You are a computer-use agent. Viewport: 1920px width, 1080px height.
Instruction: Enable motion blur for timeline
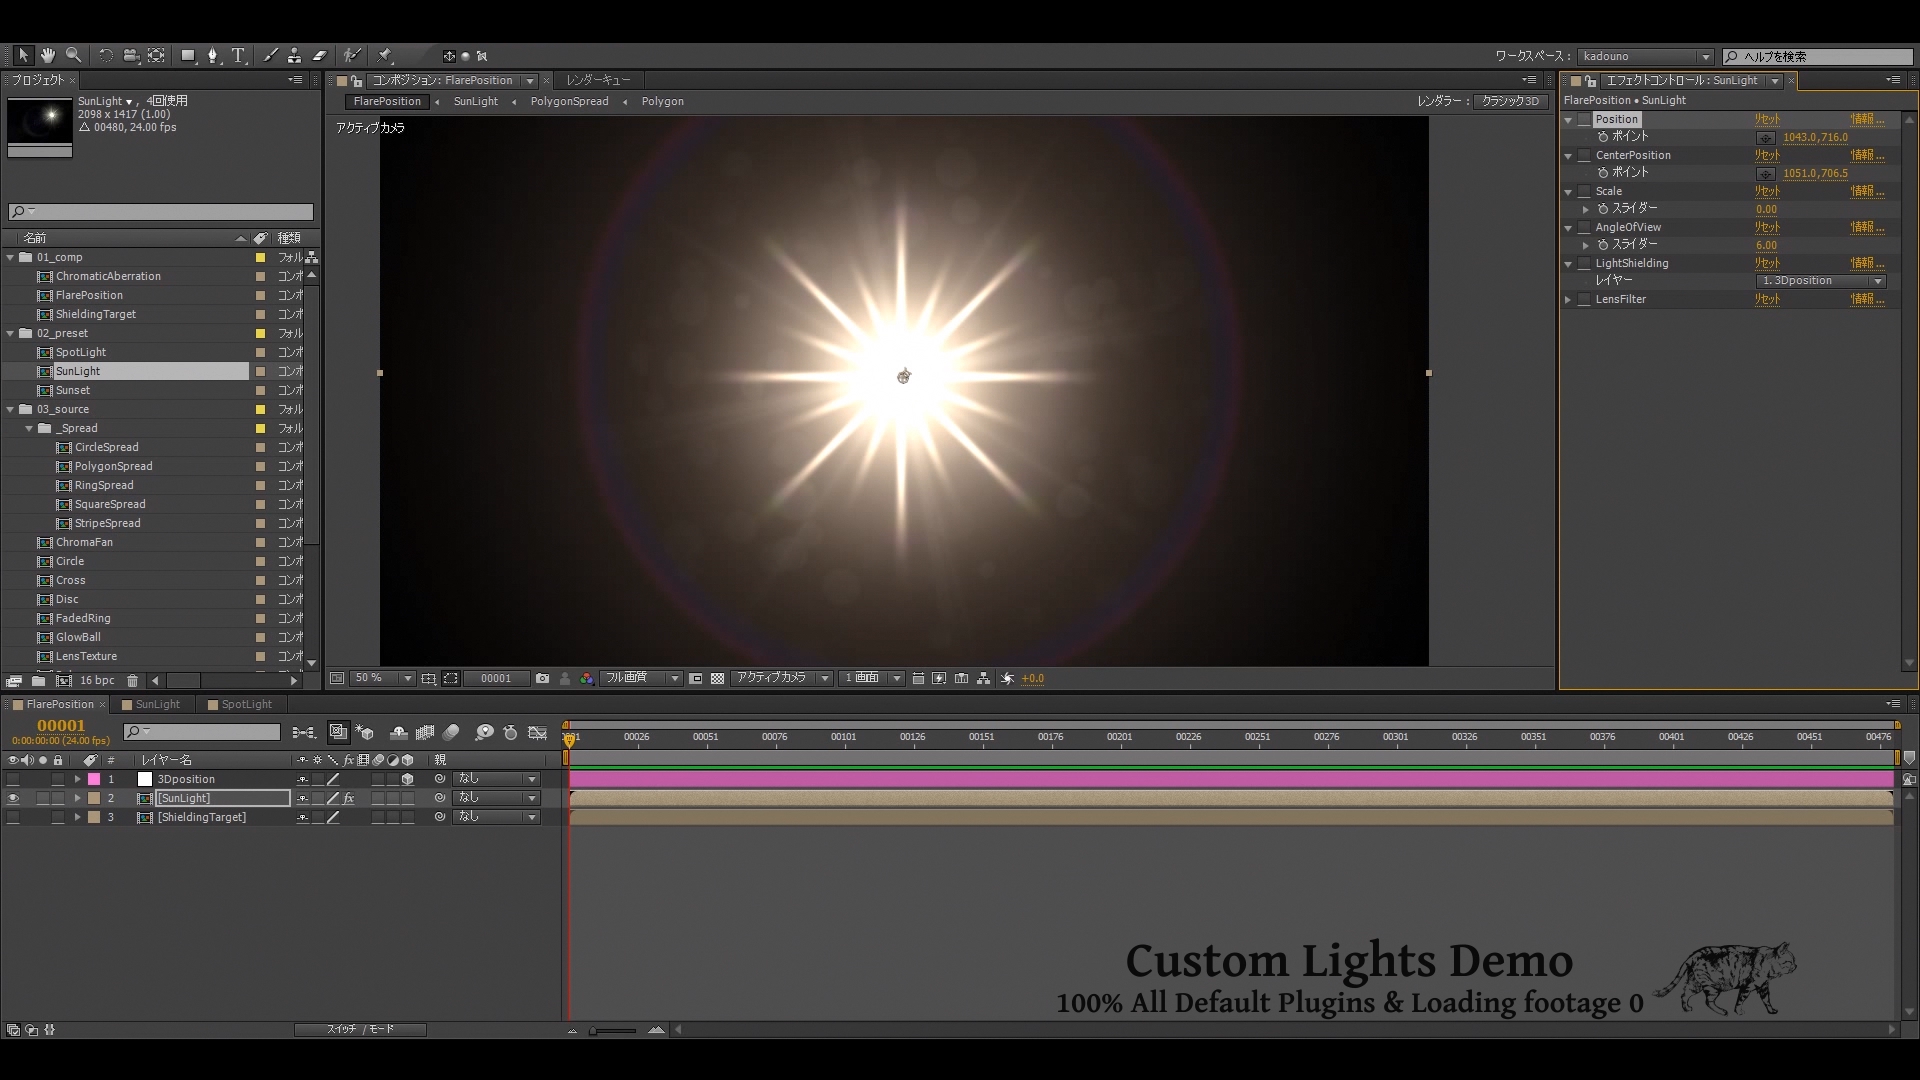coord(451,733)
